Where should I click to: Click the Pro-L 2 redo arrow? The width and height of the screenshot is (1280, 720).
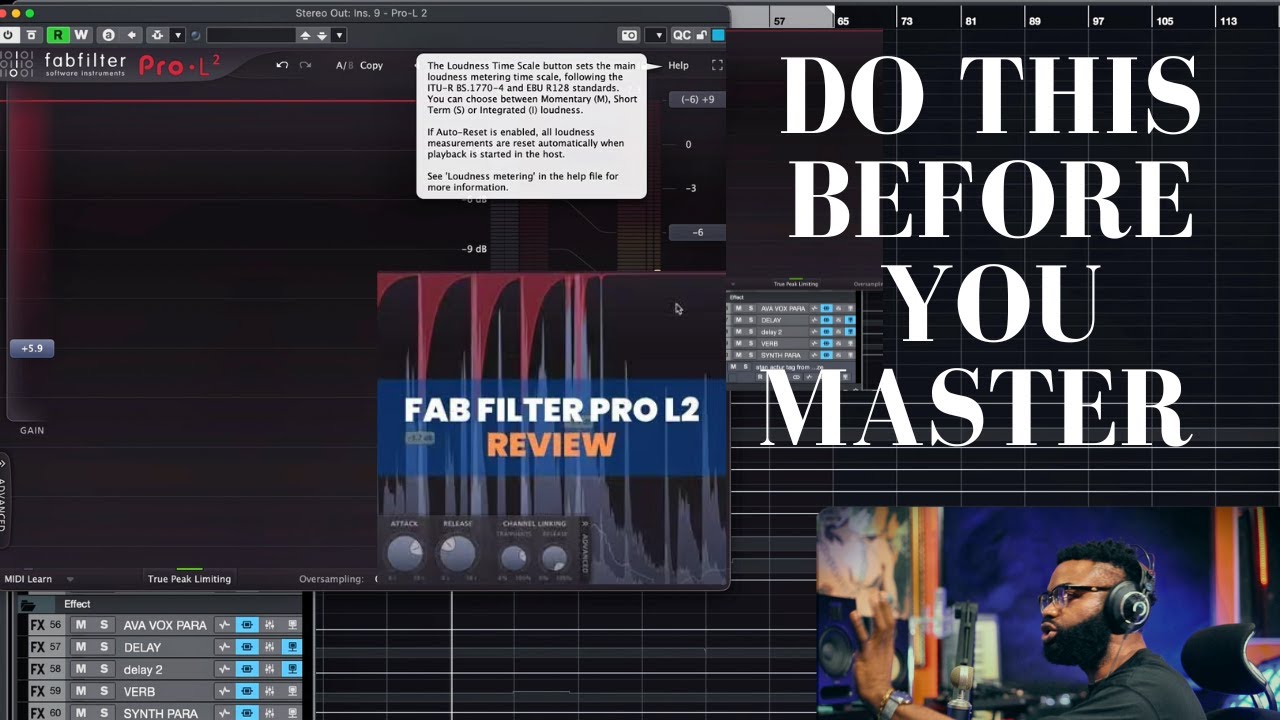coord(305,65)
